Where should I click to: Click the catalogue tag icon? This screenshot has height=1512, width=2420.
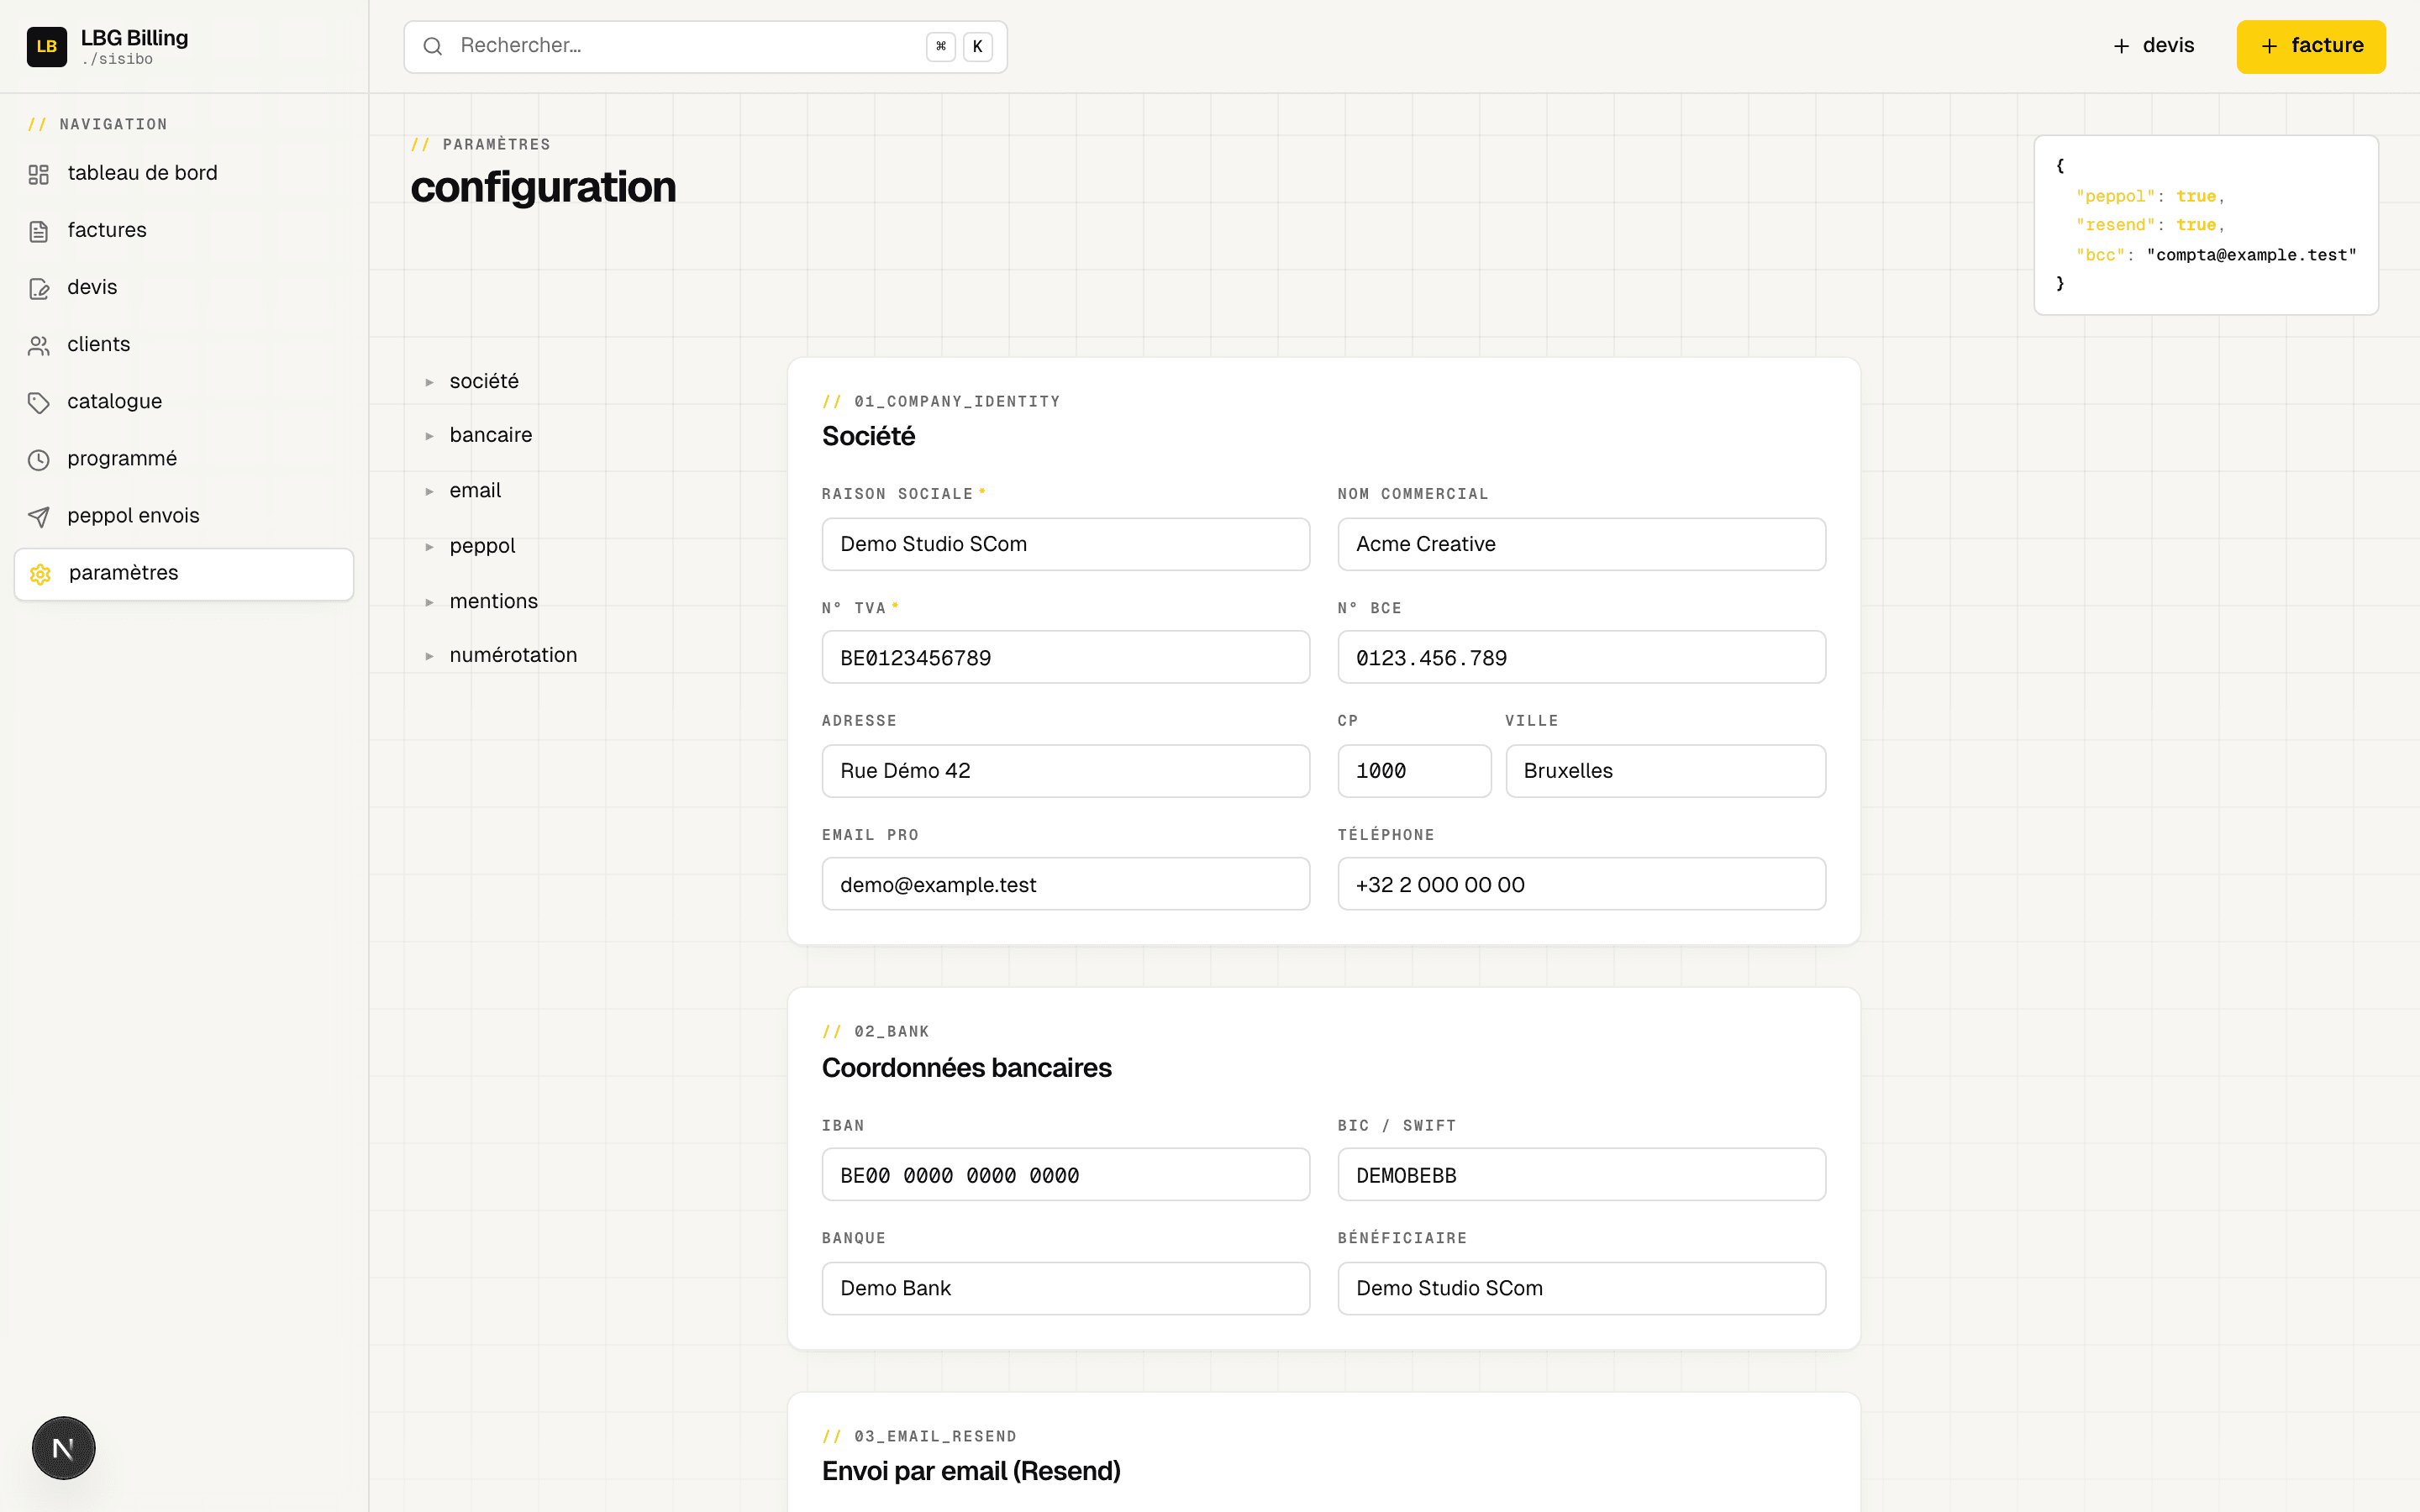point(39,402)
